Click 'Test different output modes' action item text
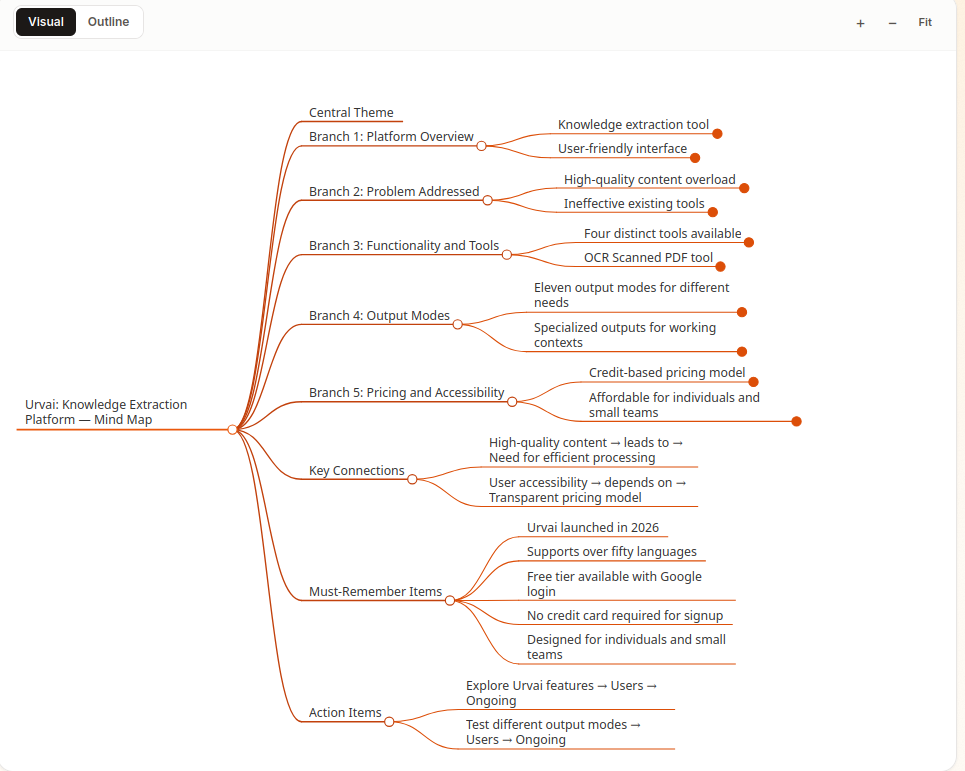The height and width of the screenshot is (771, 965). 546,725
